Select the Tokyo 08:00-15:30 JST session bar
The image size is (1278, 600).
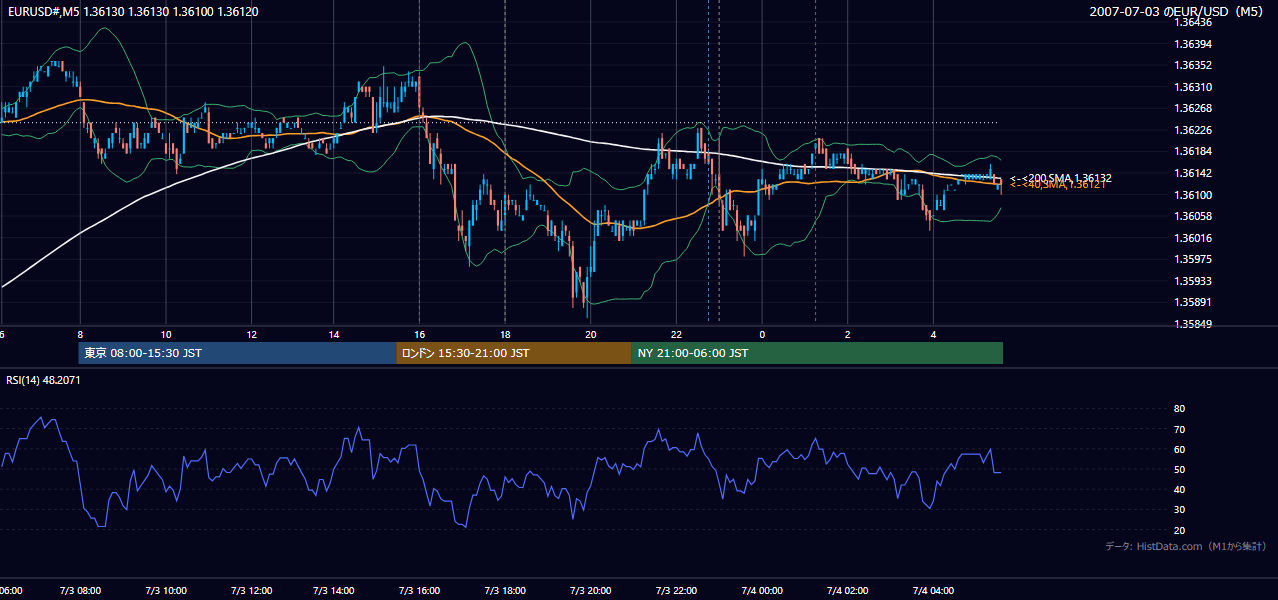(x=237, y=353)
